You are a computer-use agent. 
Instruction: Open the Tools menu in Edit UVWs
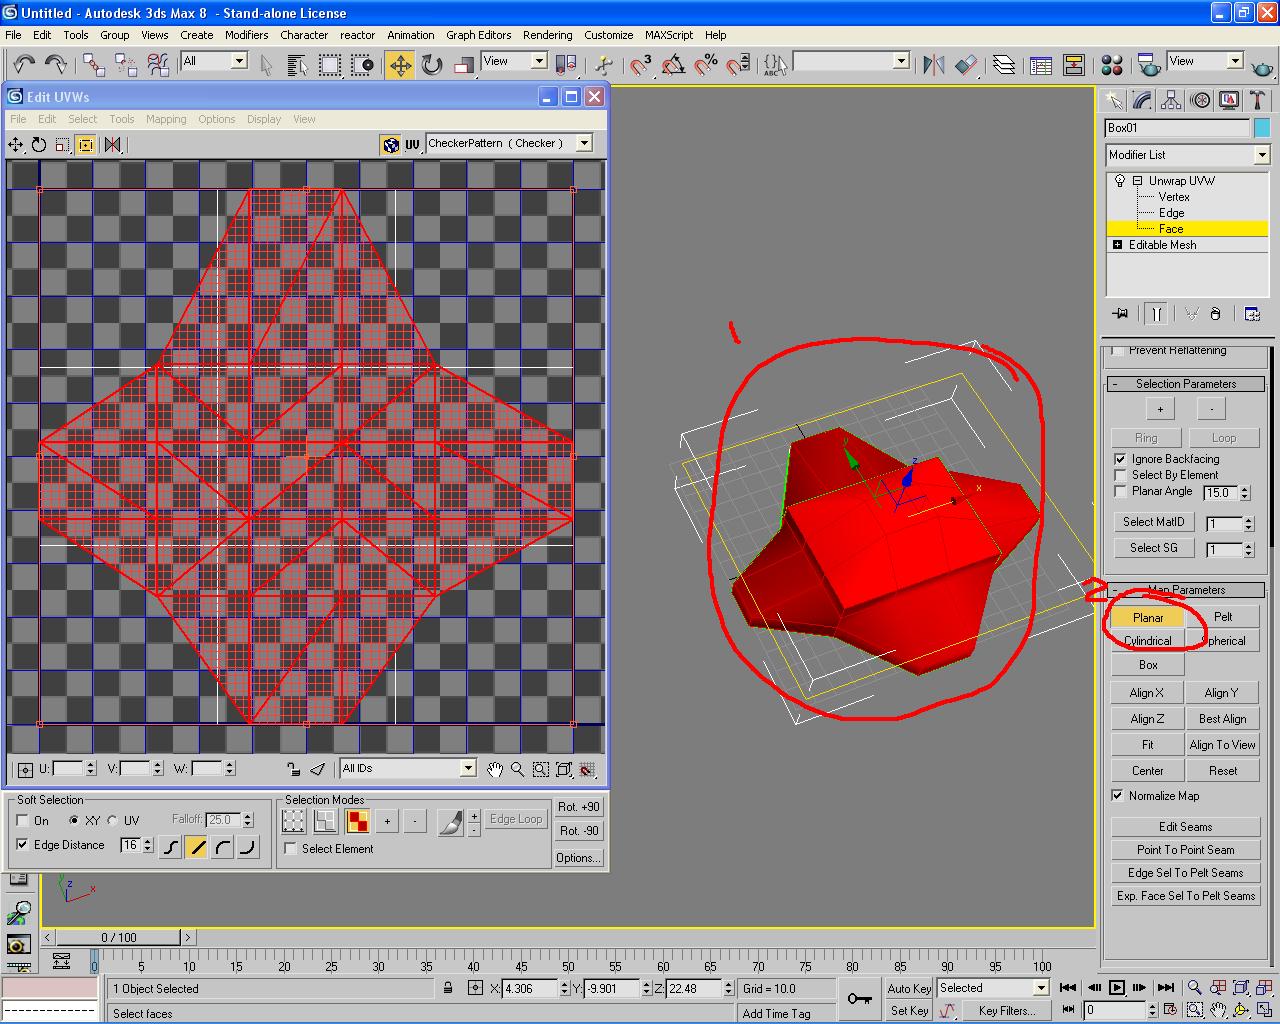pyautogui.click(x=122, y=119)
